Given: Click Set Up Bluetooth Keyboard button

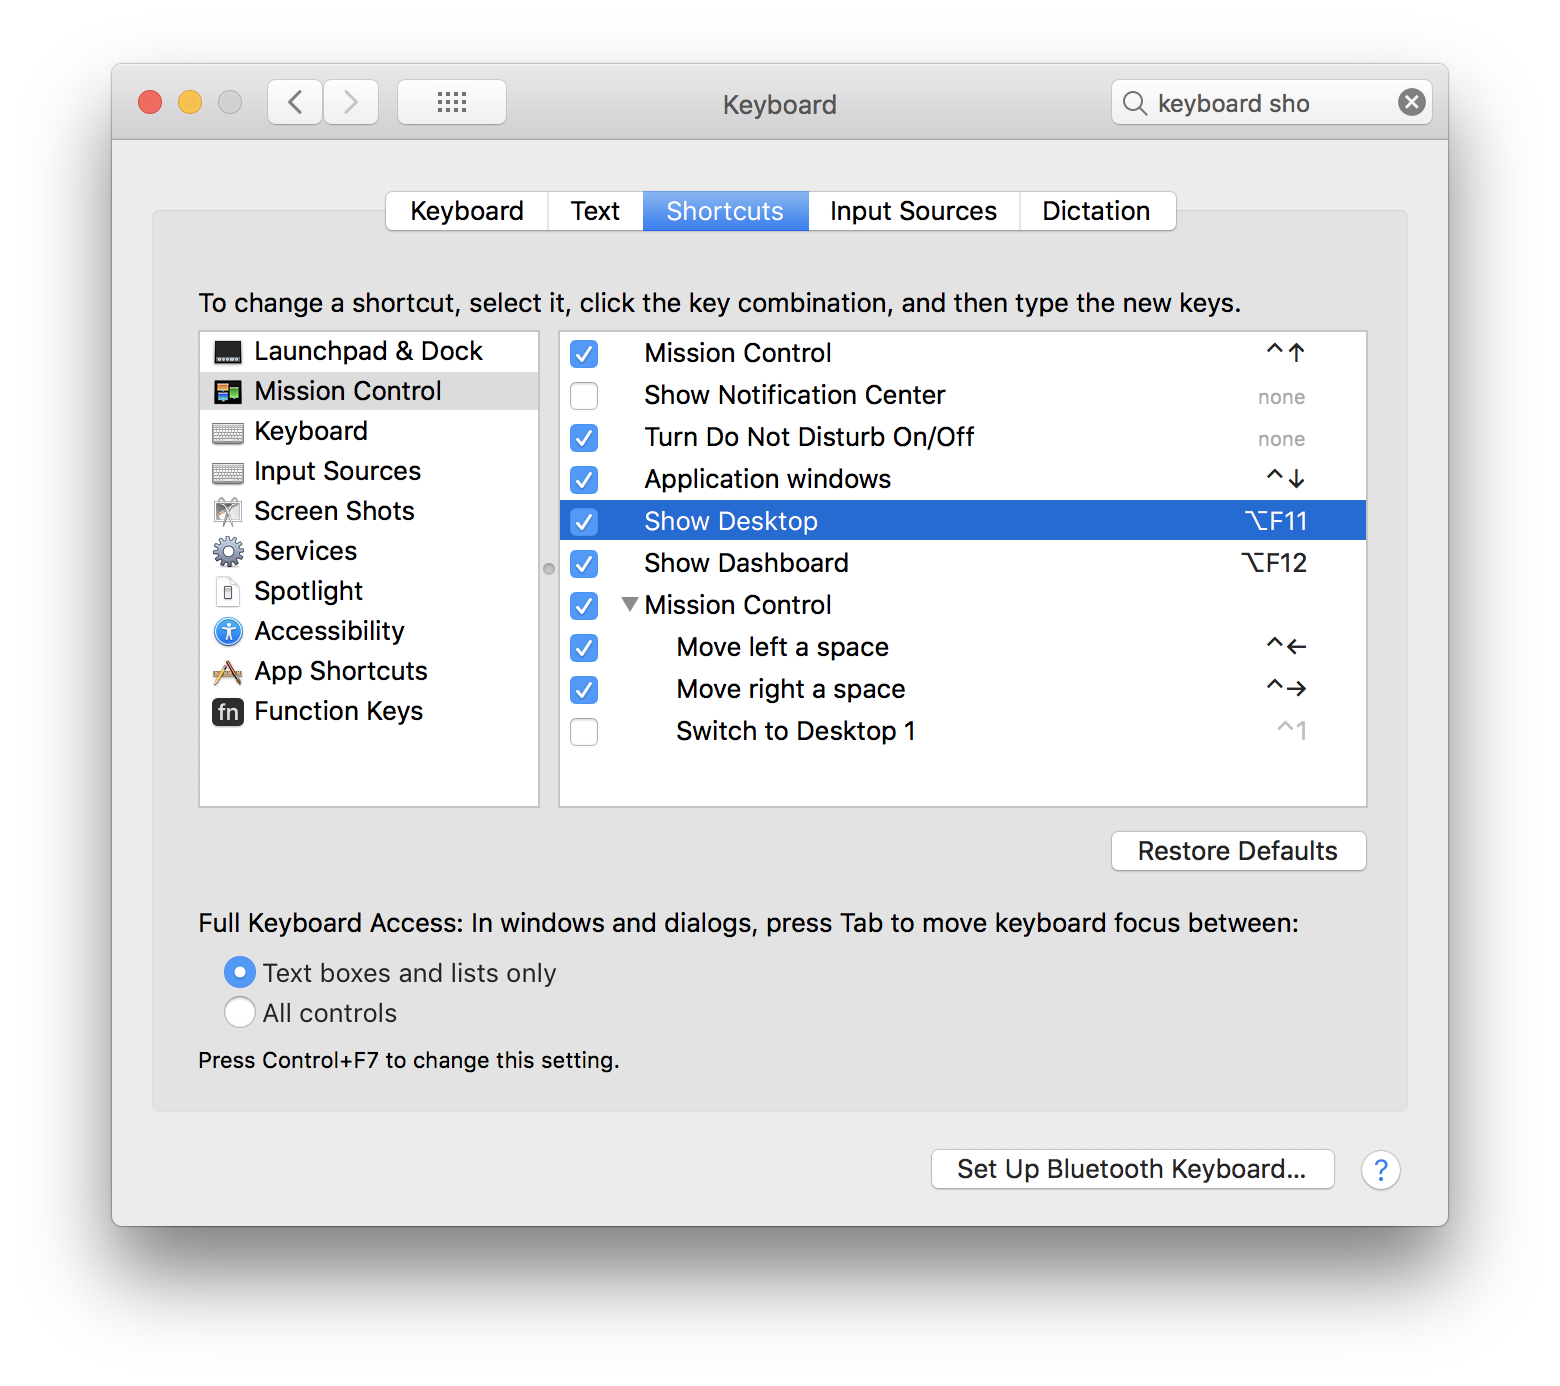Looking at the screenshot, I should pyautogui.click(x=1132, y=1169).
